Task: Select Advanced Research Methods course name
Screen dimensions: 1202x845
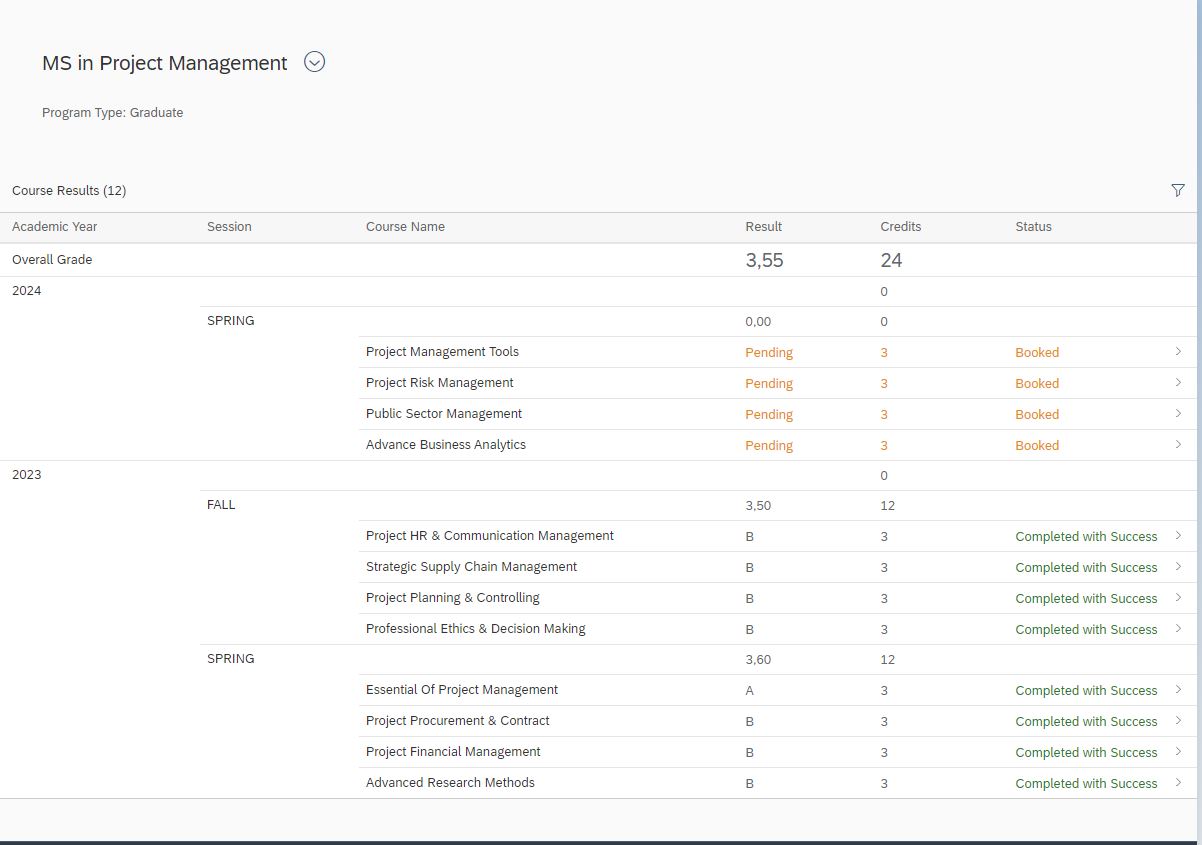Action: pyautogui.click(x=450, y=783)
